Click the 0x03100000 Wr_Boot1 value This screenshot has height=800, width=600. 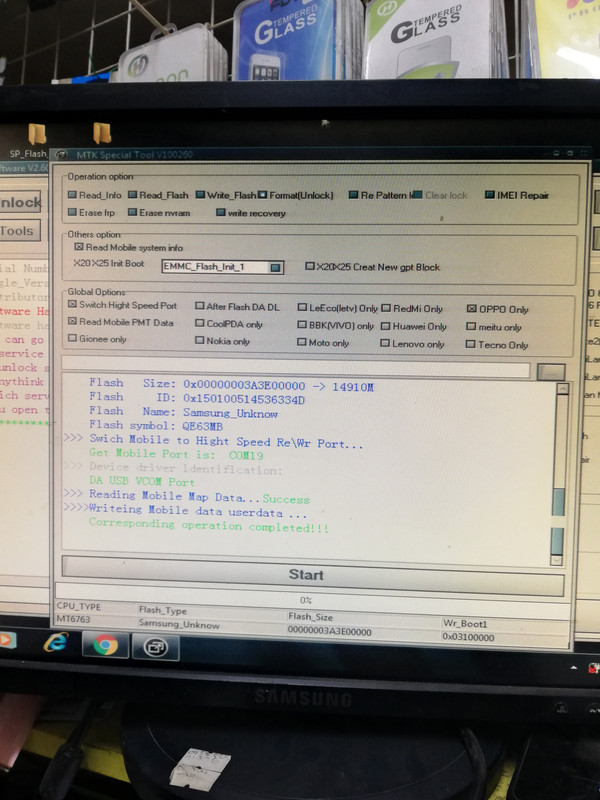[468, 637]
